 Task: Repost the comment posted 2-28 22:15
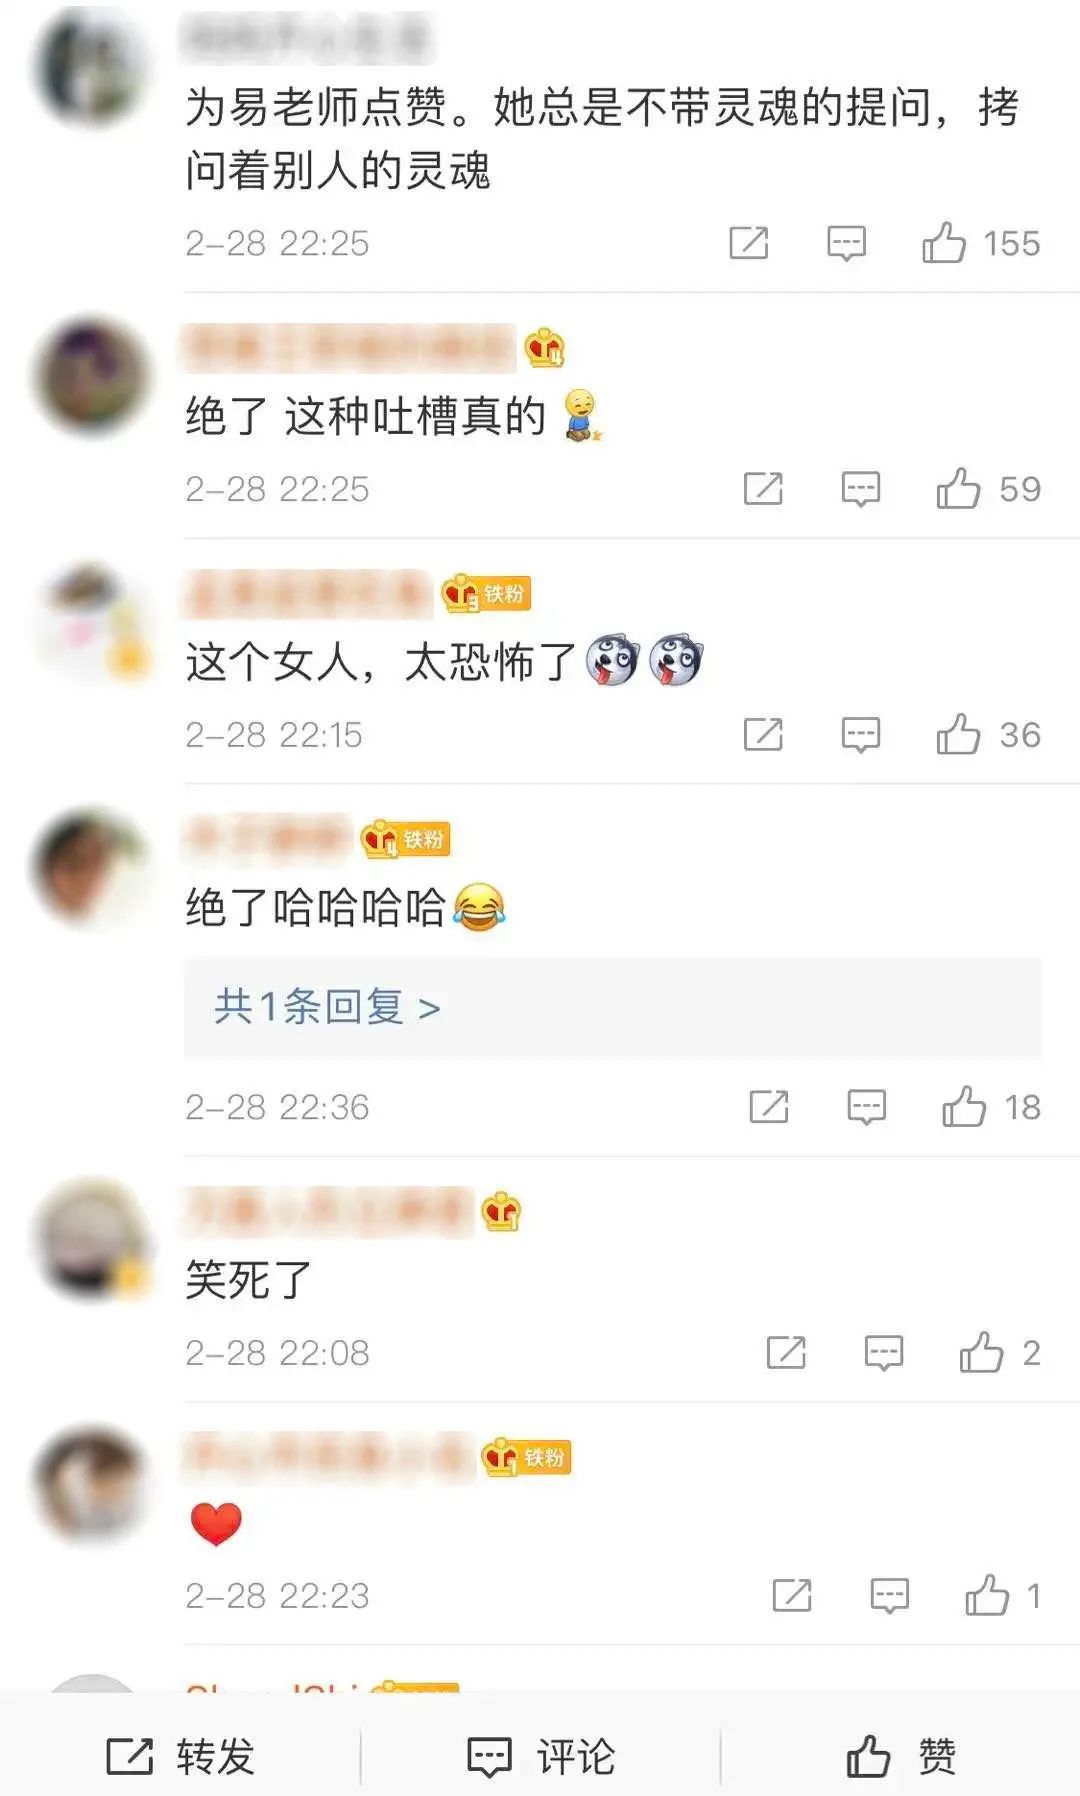763,735
